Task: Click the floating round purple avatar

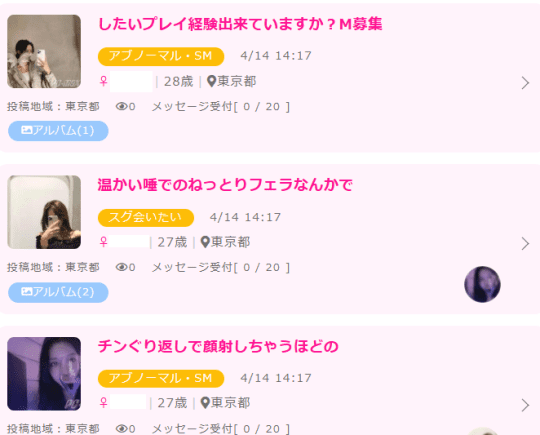Action: (482, 284)
